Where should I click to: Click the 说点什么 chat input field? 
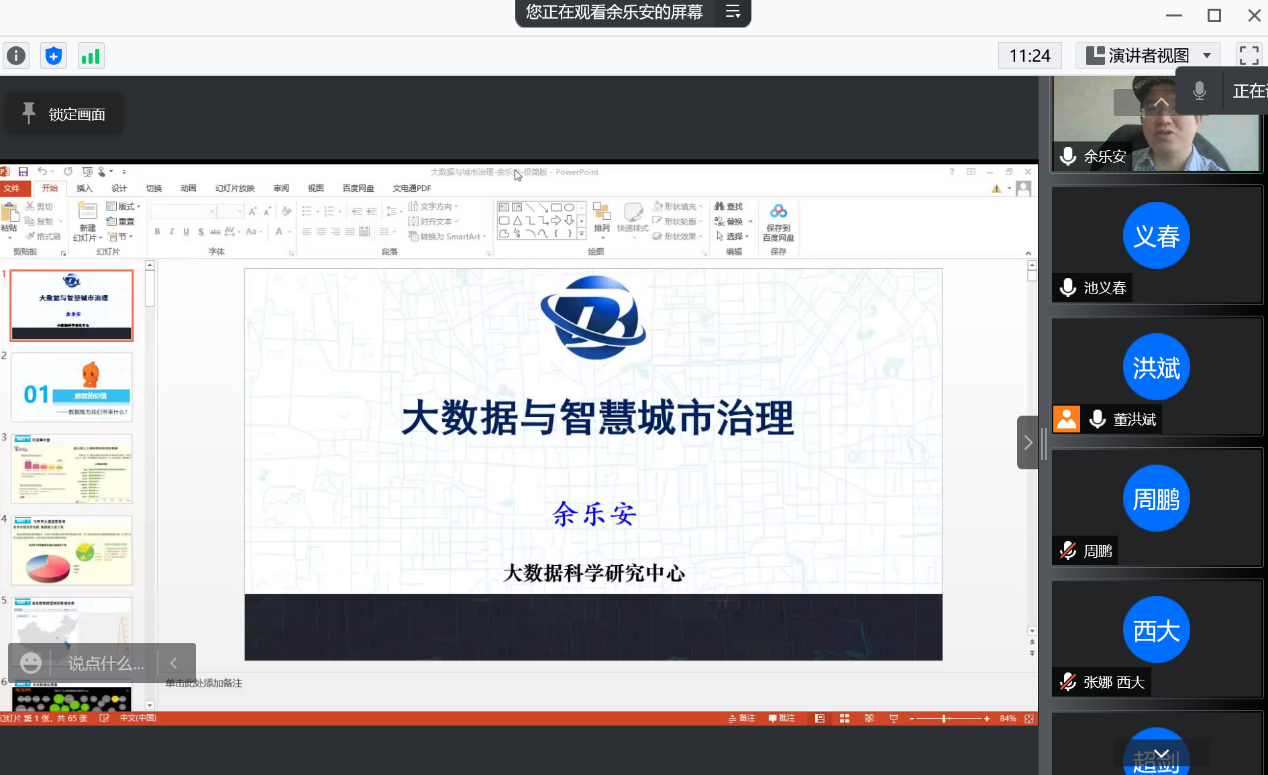click(x=105, y=663)
